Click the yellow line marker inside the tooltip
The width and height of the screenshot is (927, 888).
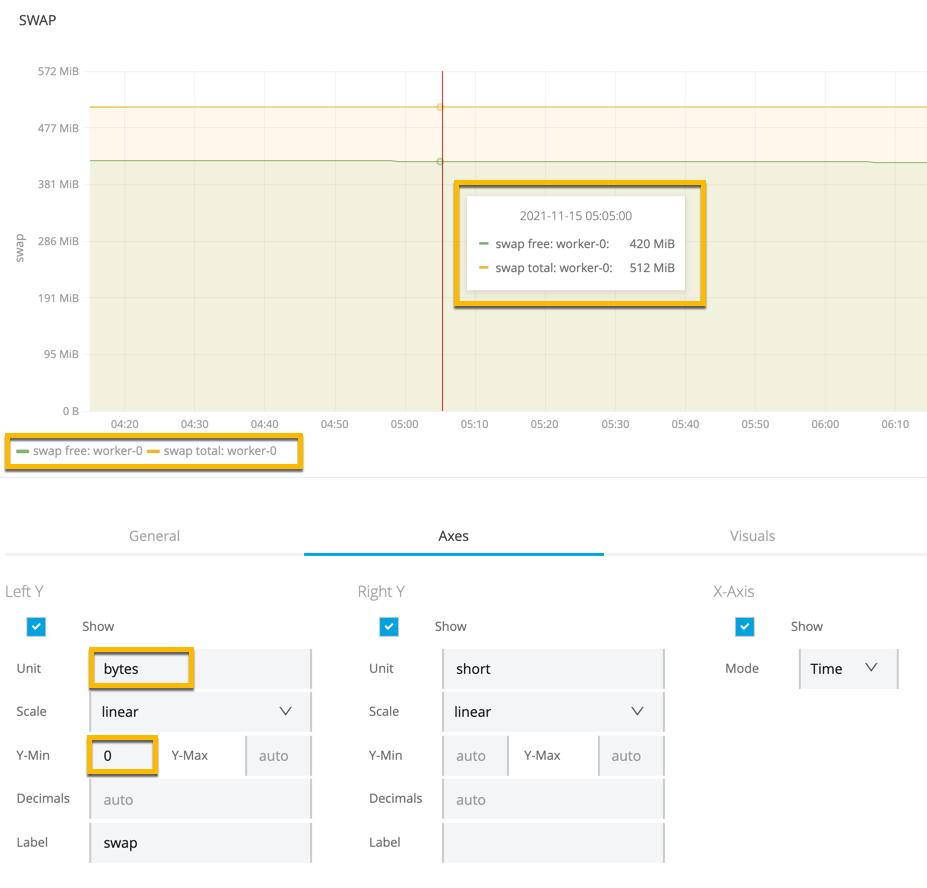[486, 267]
